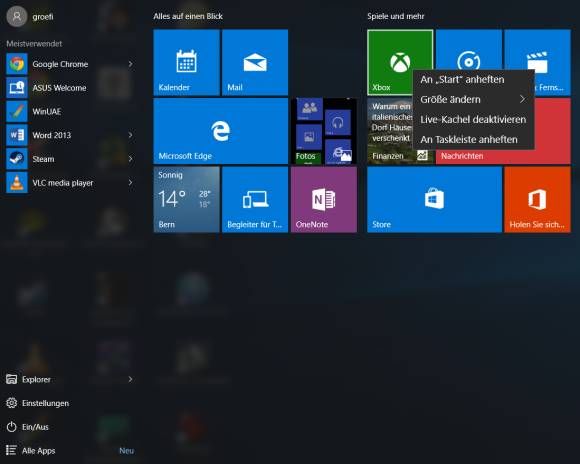Screen dimensions: 580x464
Task: Open the 'Größe ändern' submenu
Action: (x=473, y=100)
